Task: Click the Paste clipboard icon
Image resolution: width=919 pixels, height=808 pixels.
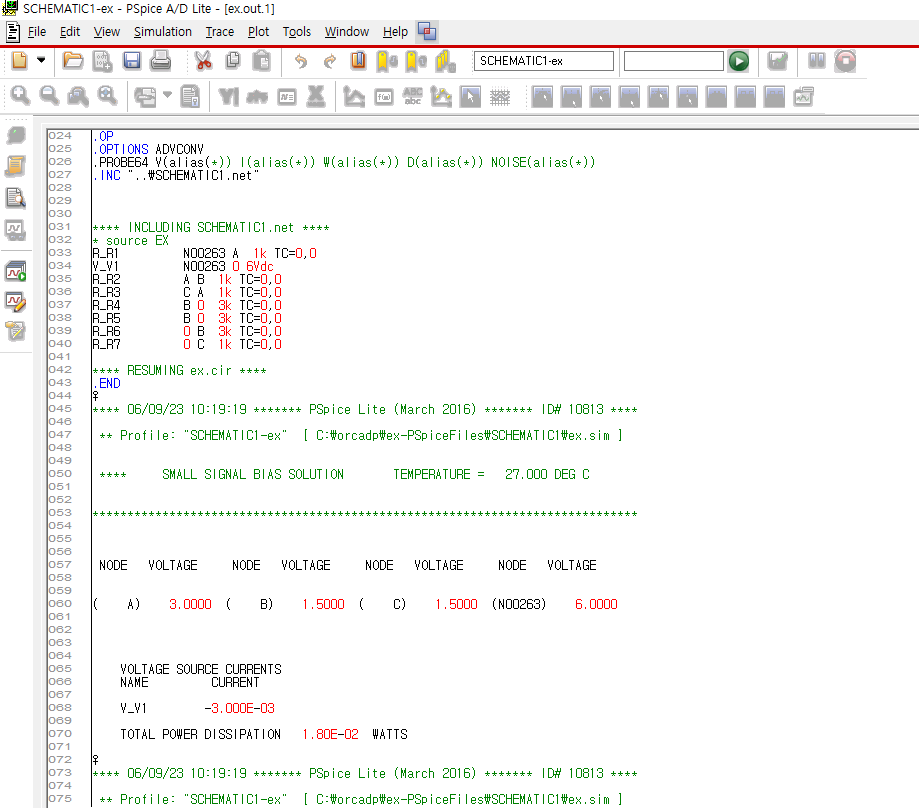Action: tap(261, 60)
